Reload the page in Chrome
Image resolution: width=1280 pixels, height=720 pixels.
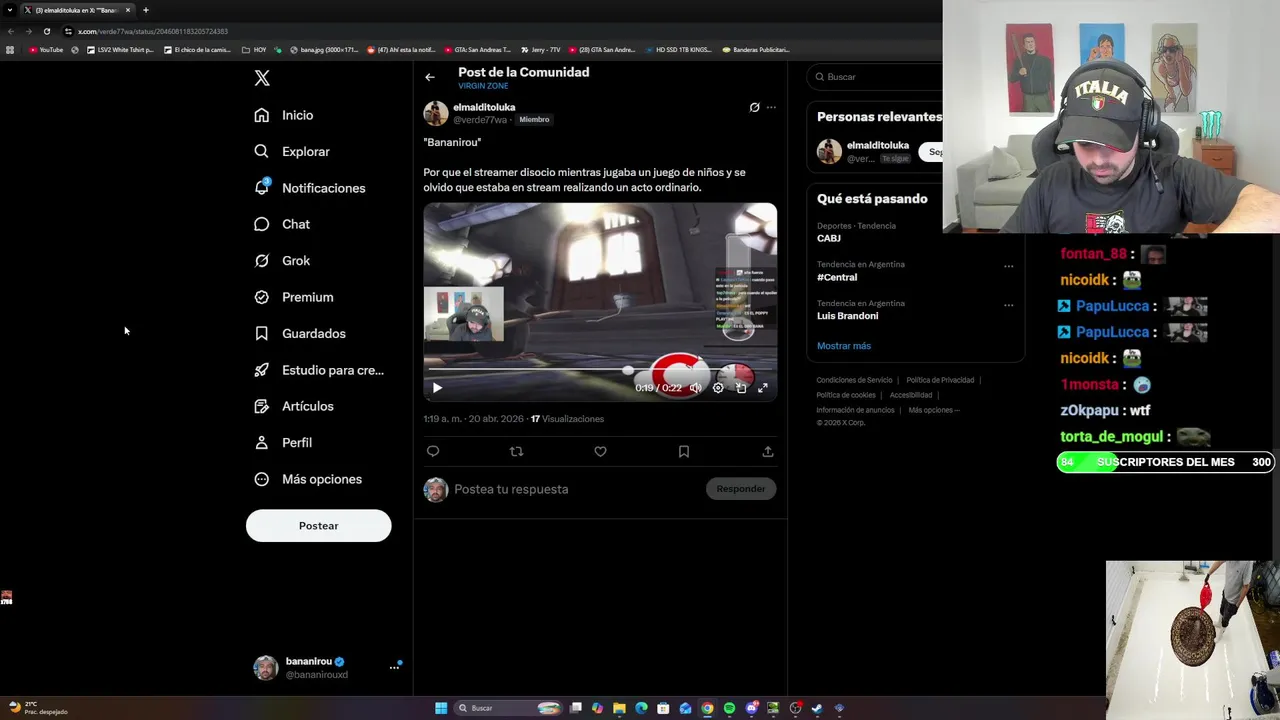coord(46,31)
